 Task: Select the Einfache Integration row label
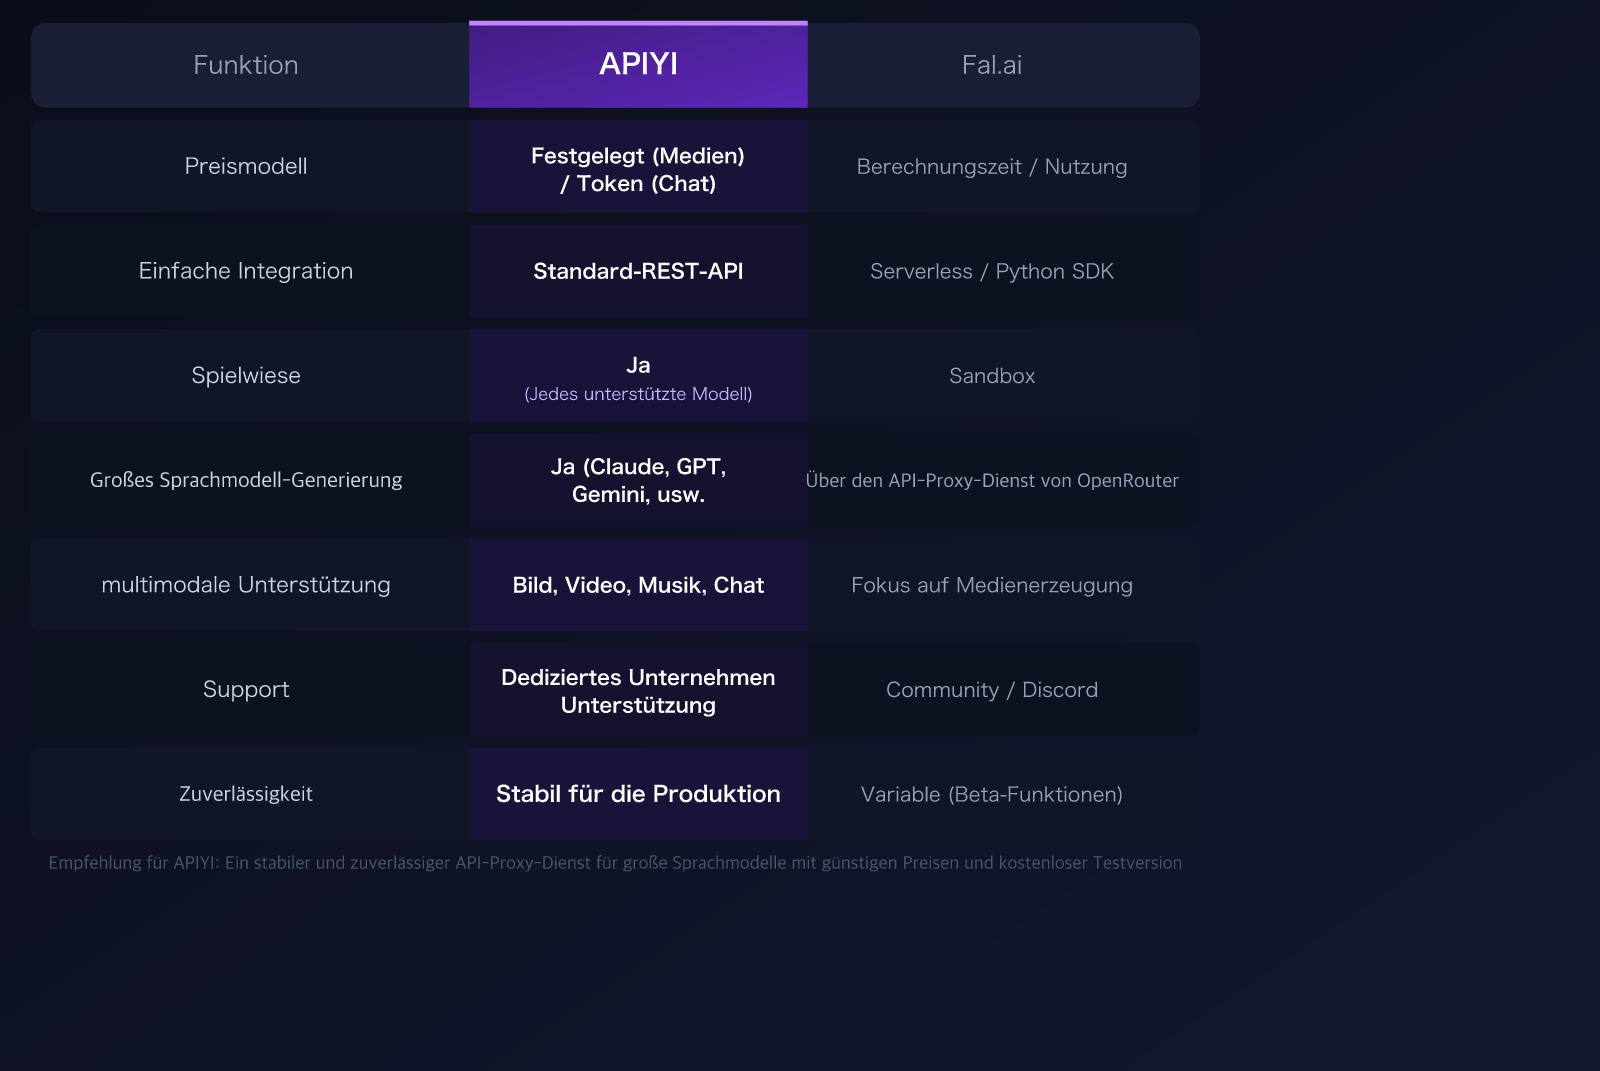(x=246, y=270)
